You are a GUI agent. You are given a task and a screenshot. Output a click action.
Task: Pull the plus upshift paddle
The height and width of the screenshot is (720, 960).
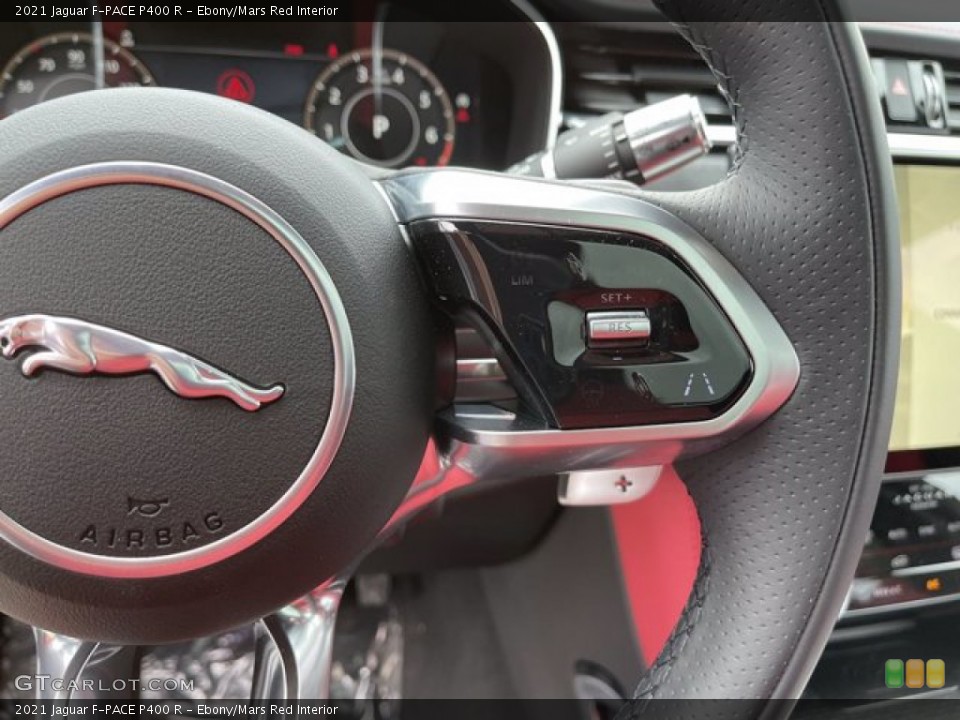coord(609,485)
